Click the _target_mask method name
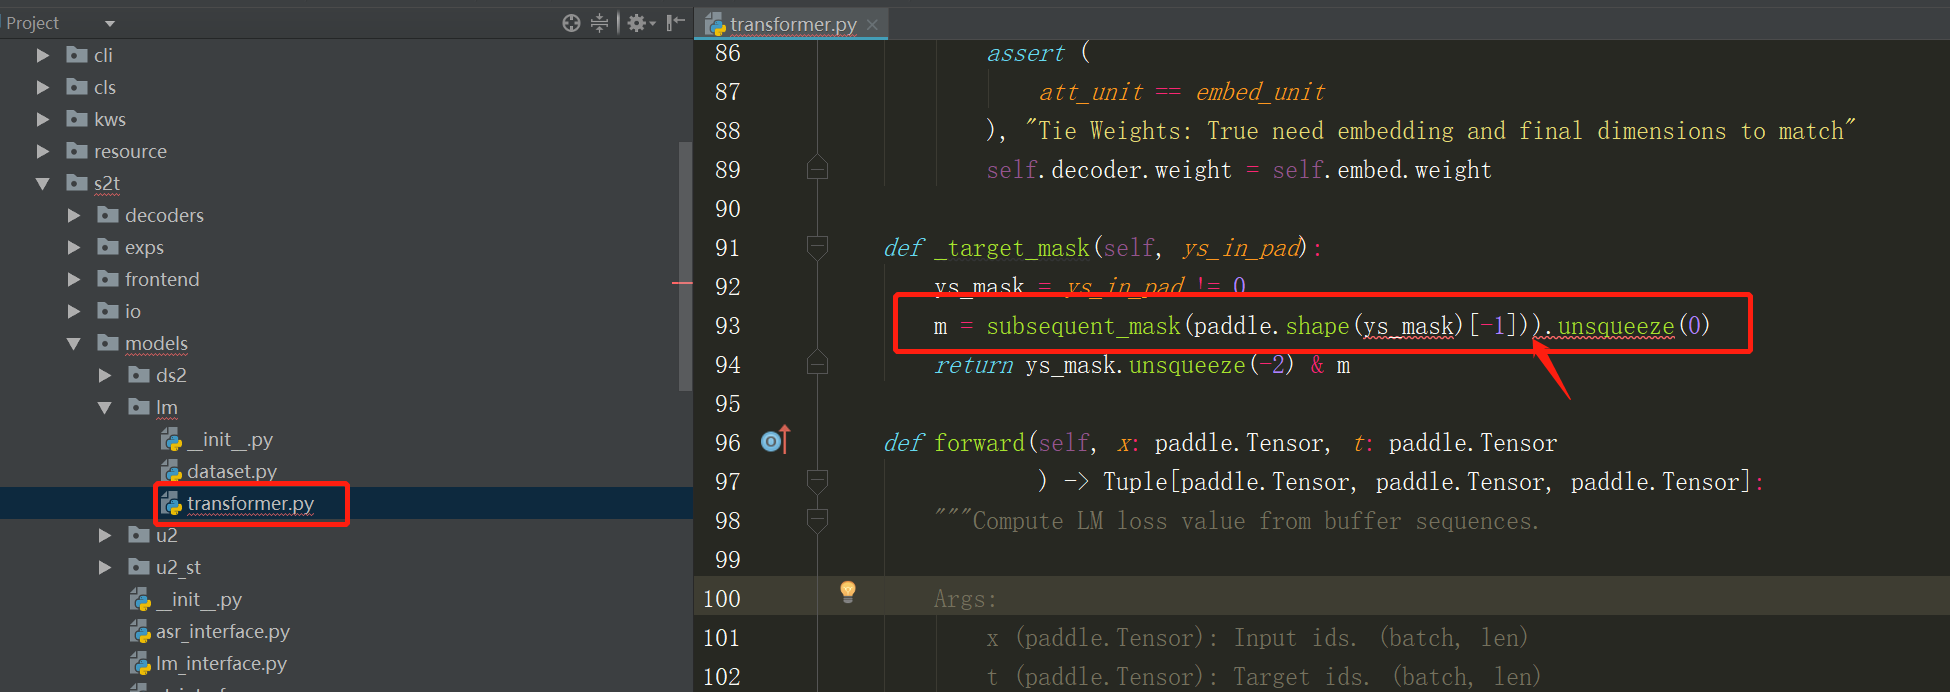This screenshot has height=692, width=1950. tap(1012, 248)
